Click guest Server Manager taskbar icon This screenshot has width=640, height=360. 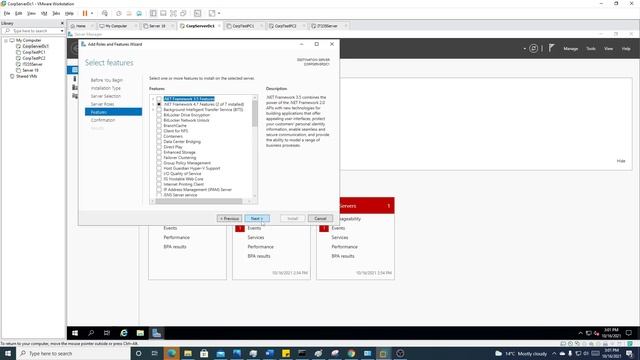(x=156, y=333)
